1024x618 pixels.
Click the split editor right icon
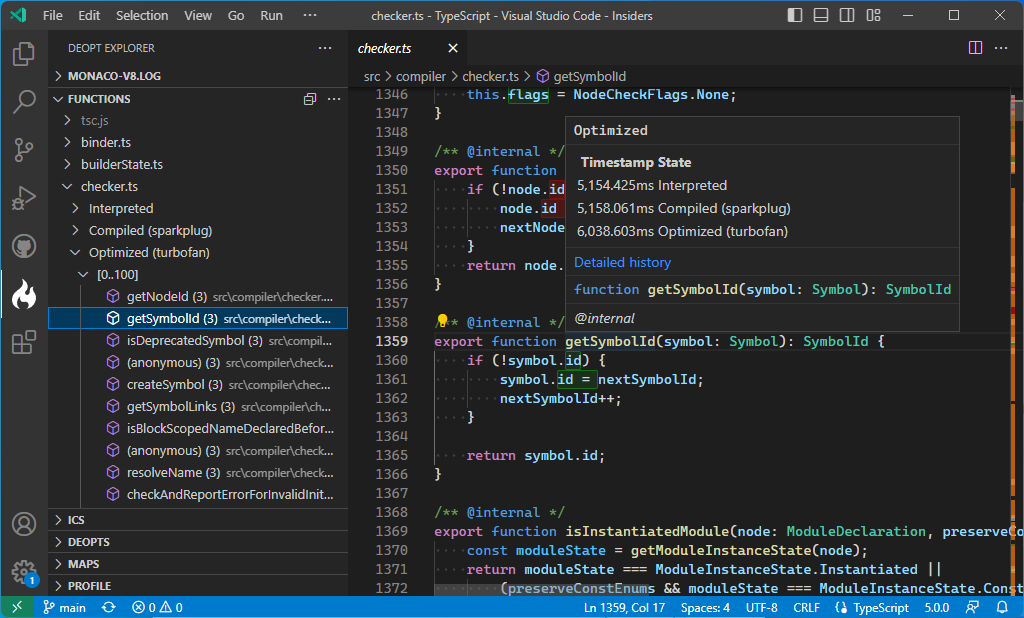975,48
